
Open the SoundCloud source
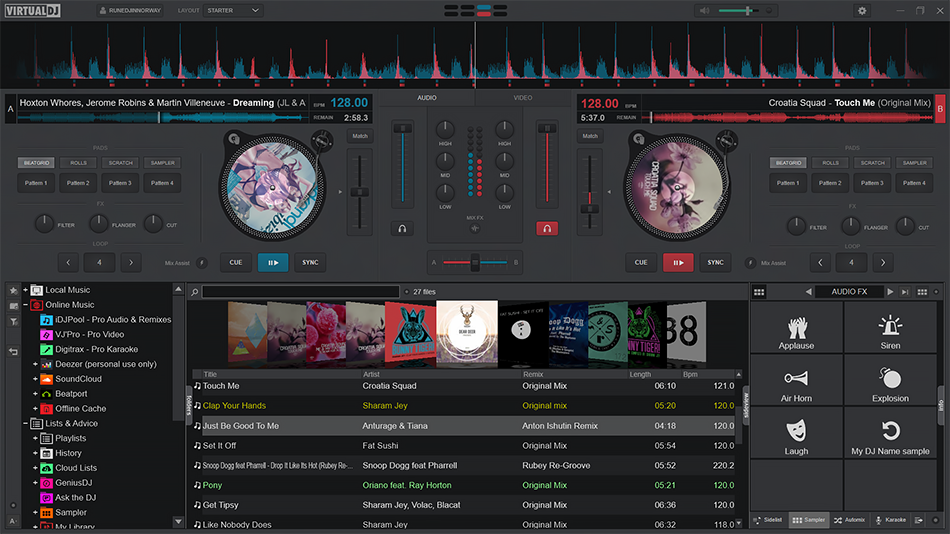[78, 379]
